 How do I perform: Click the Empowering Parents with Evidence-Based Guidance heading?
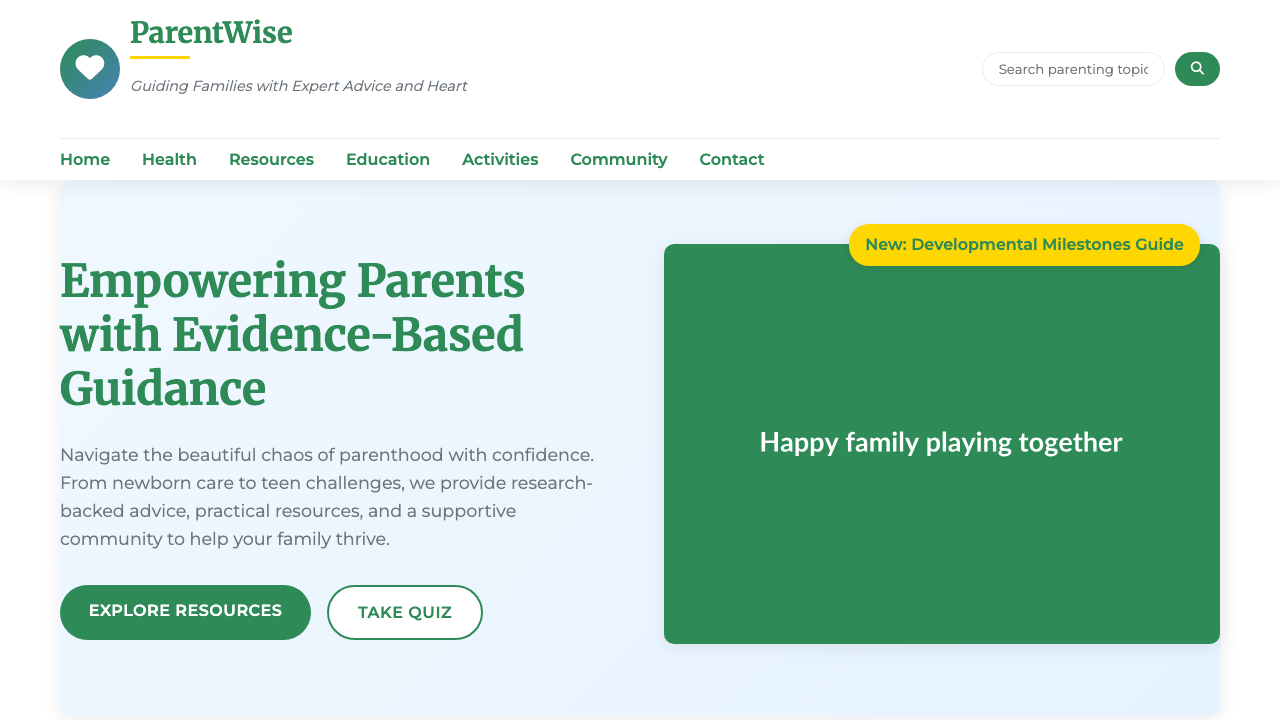[x=293, y=335]
